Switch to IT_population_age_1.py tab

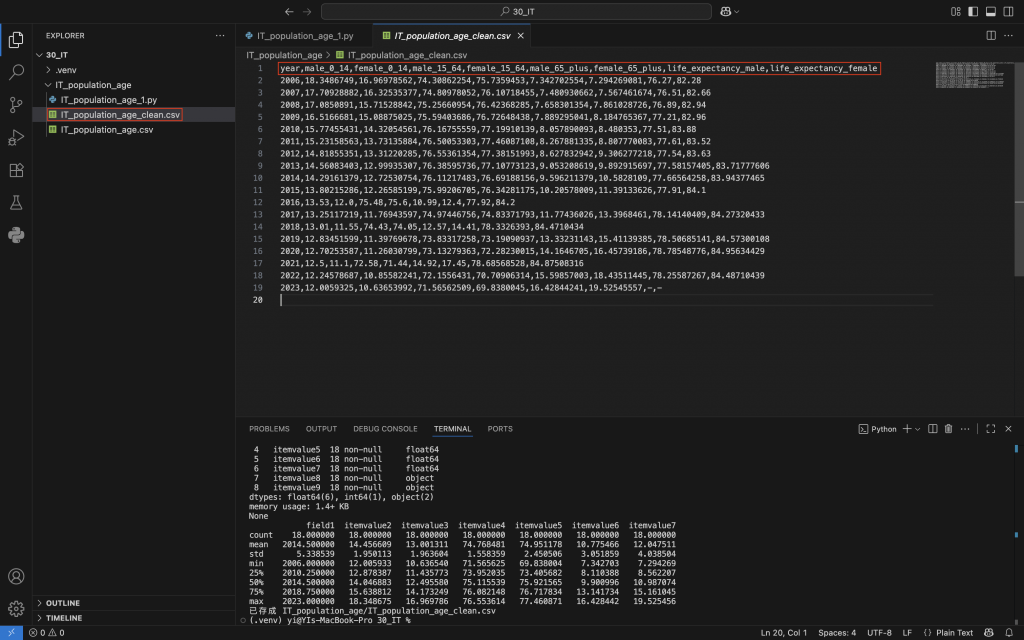304,36
